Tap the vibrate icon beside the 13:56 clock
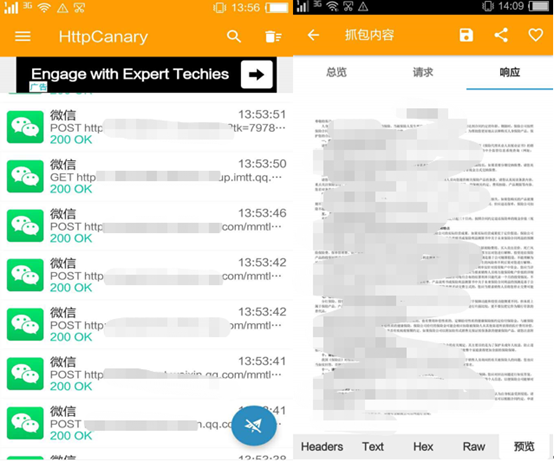Screen dimensions: 554x462 219,7
